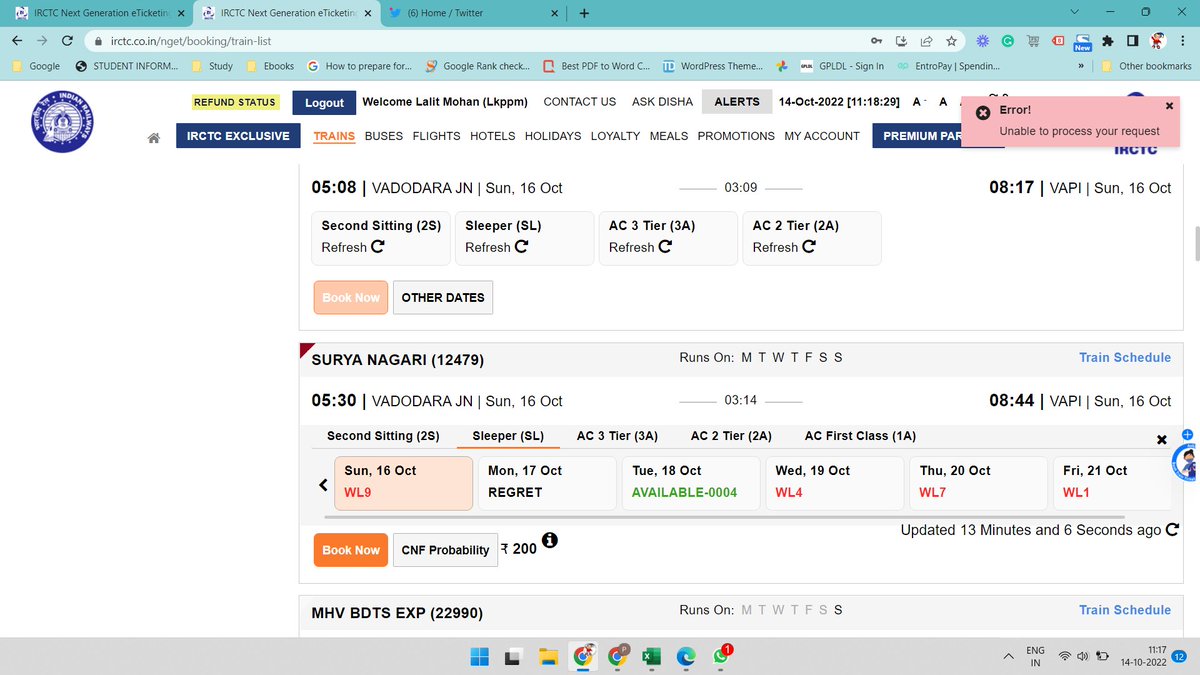Click the Indian Railways logo
This screenshot has height=675, width=1200.
point(63,121)
